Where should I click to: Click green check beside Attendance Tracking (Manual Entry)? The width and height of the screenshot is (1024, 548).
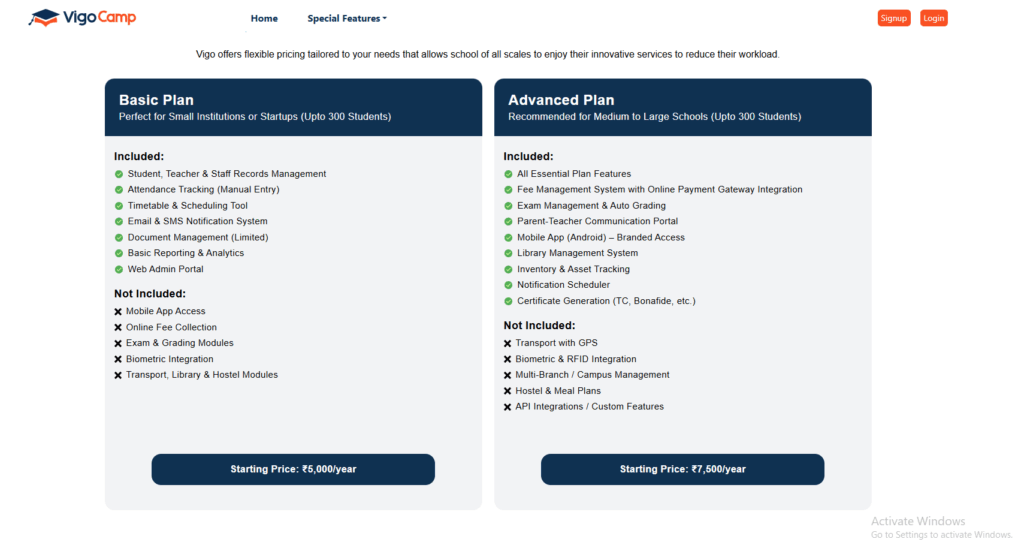point(119,190)
